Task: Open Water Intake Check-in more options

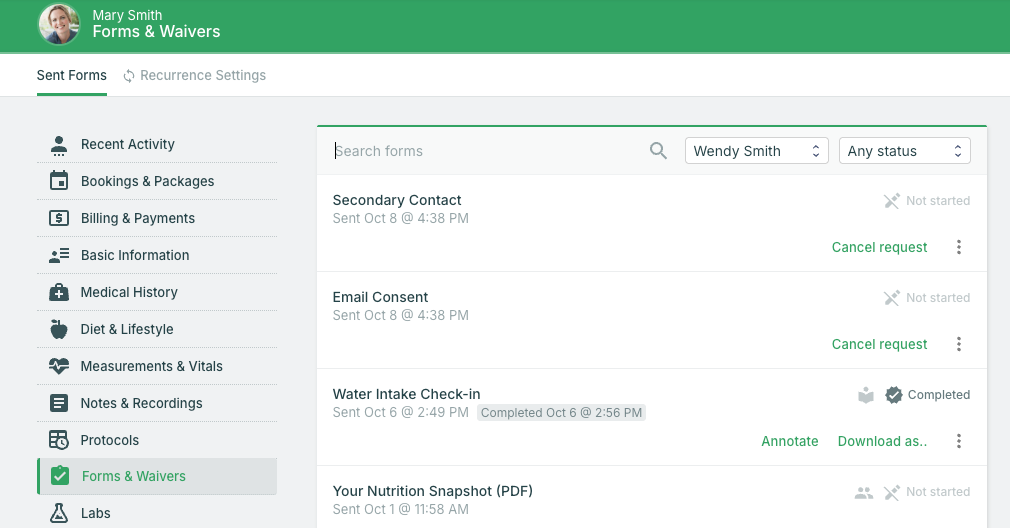Action: (959, 441)
